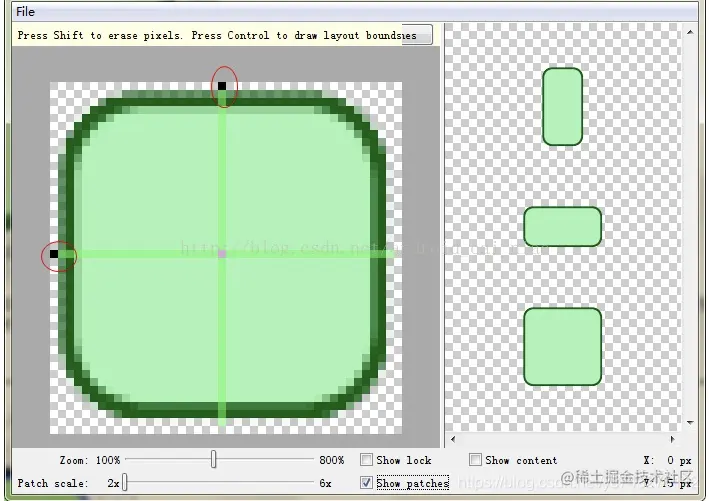Click the preview scroll down arrow
709x501 pixels.
[690, 423]
